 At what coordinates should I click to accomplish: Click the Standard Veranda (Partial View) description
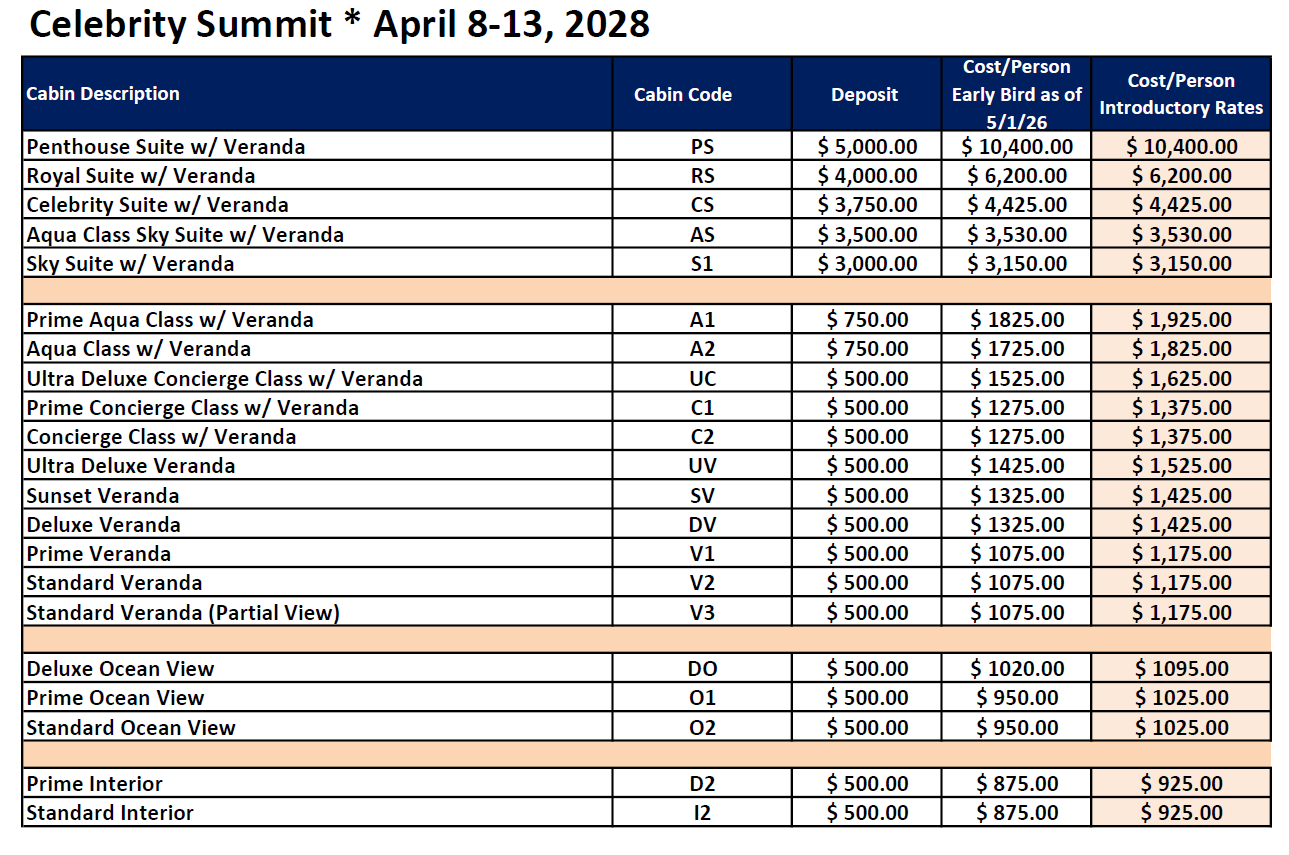183,613
